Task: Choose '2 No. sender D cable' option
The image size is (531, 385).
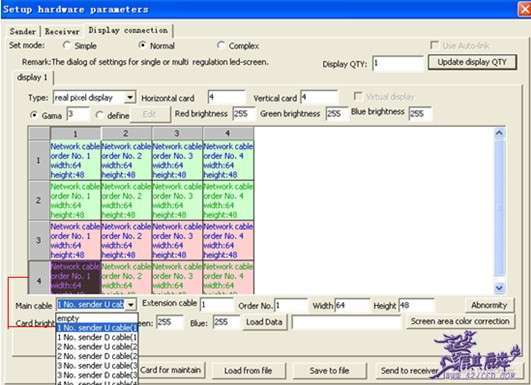Action: [97, 356]
